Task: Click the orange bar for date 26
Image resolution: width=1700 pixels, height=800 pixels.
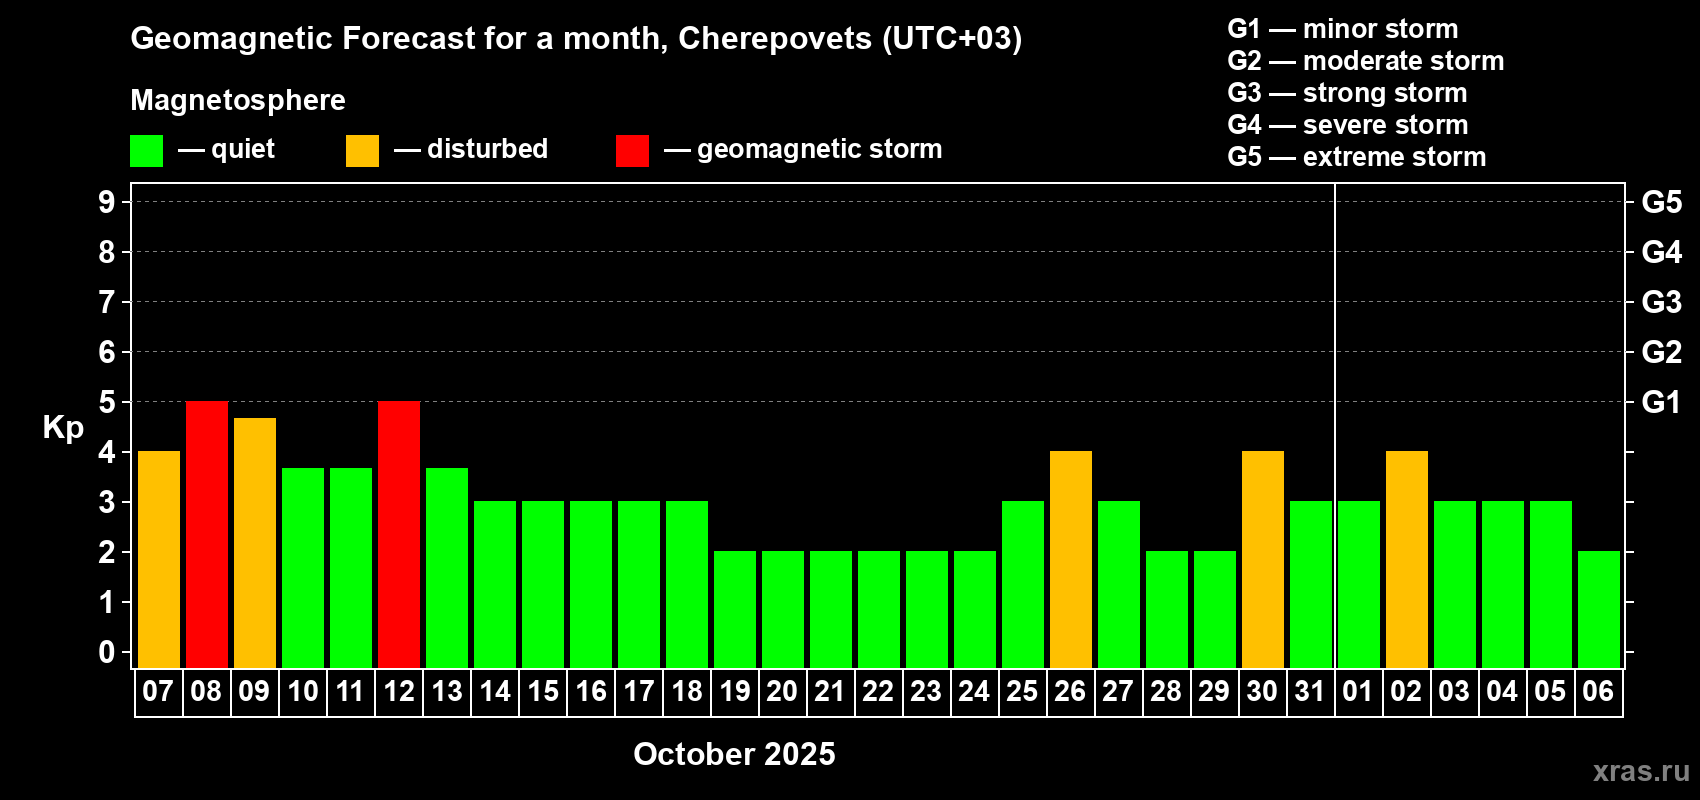Action: [1071, 560]
